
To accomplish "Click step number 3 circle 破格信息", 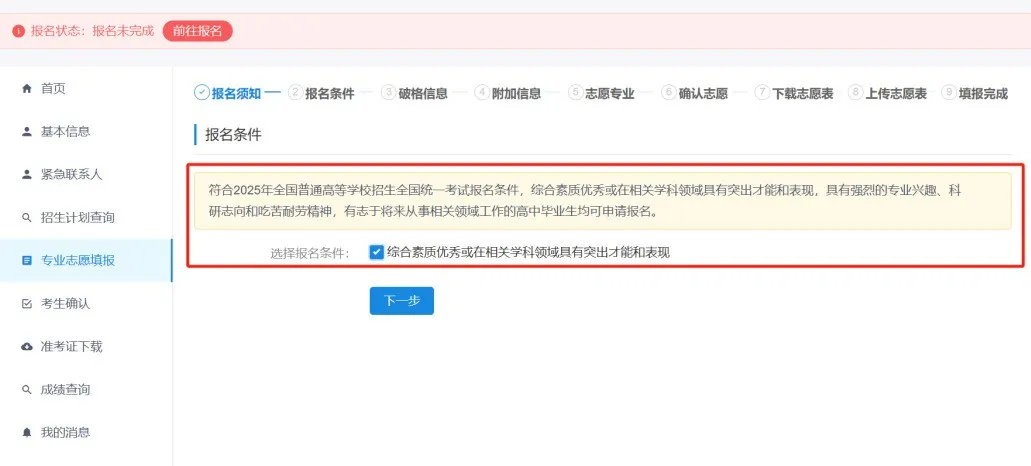I will tap(389, 93).
